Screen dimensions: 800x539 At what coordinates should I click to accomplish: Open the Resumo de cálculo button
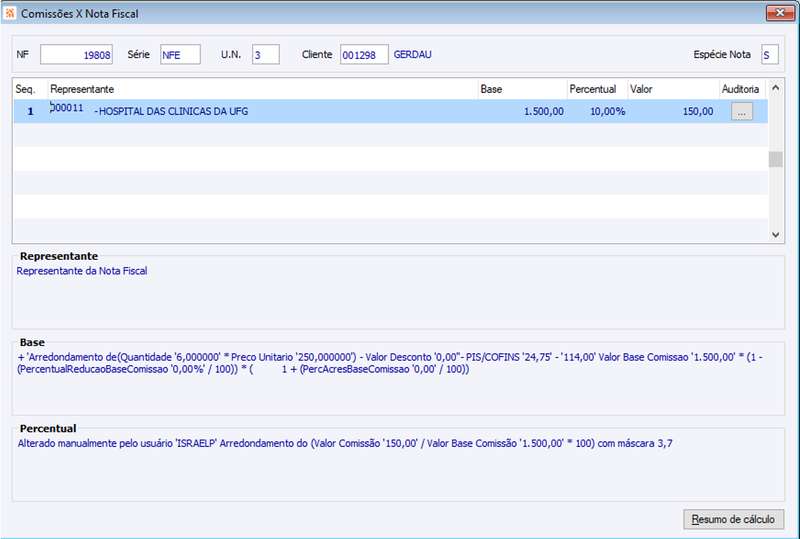click(733, 519)
